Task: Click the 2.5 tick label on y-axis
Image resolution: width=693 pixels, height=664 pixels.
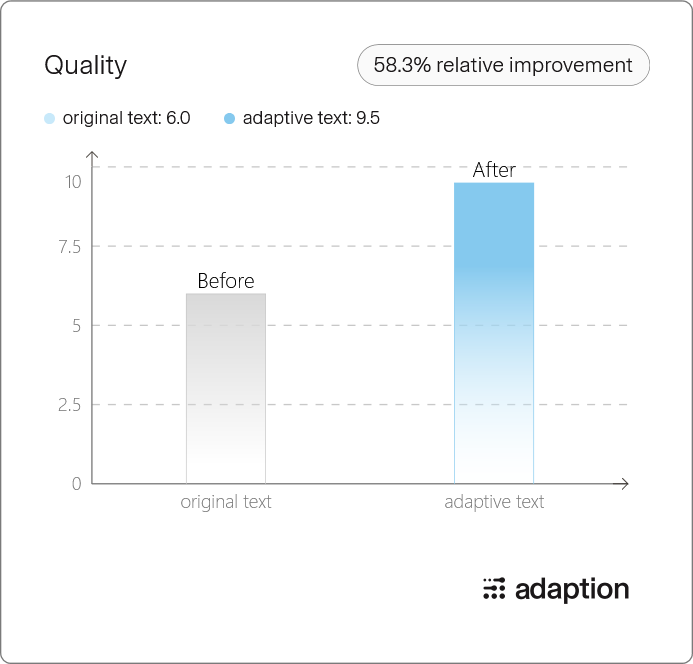Action: [70, 405]
